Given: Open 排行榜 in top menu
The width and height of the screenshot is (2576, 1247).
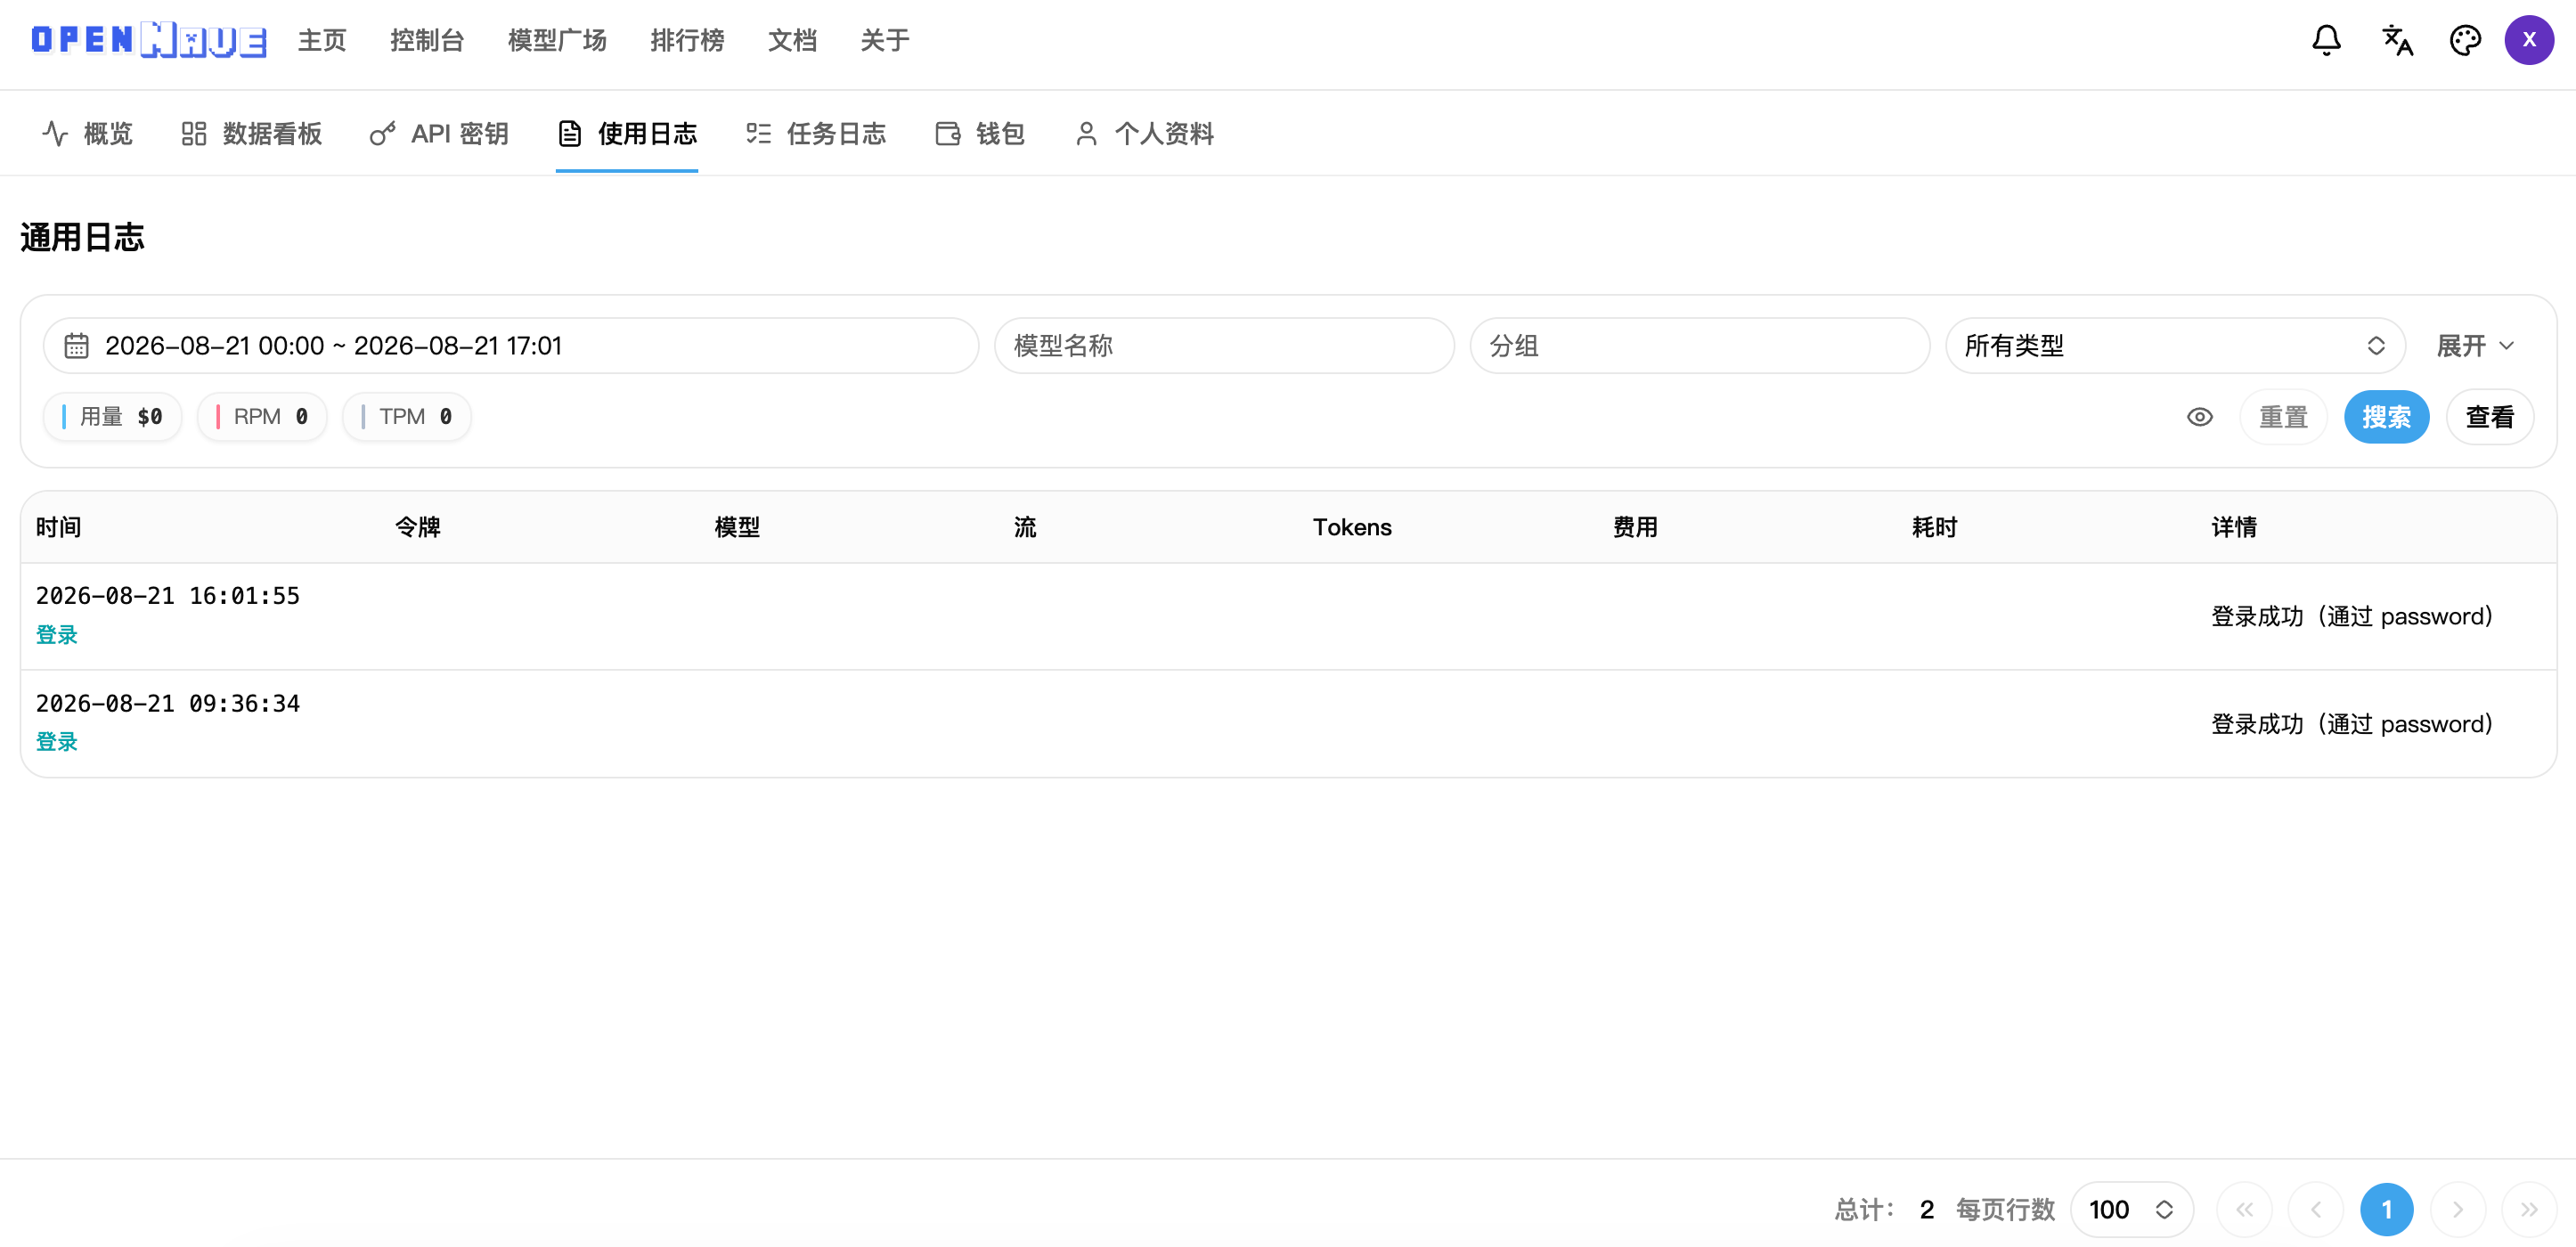Looking at the screenshot, I should (x=687, y=40).
